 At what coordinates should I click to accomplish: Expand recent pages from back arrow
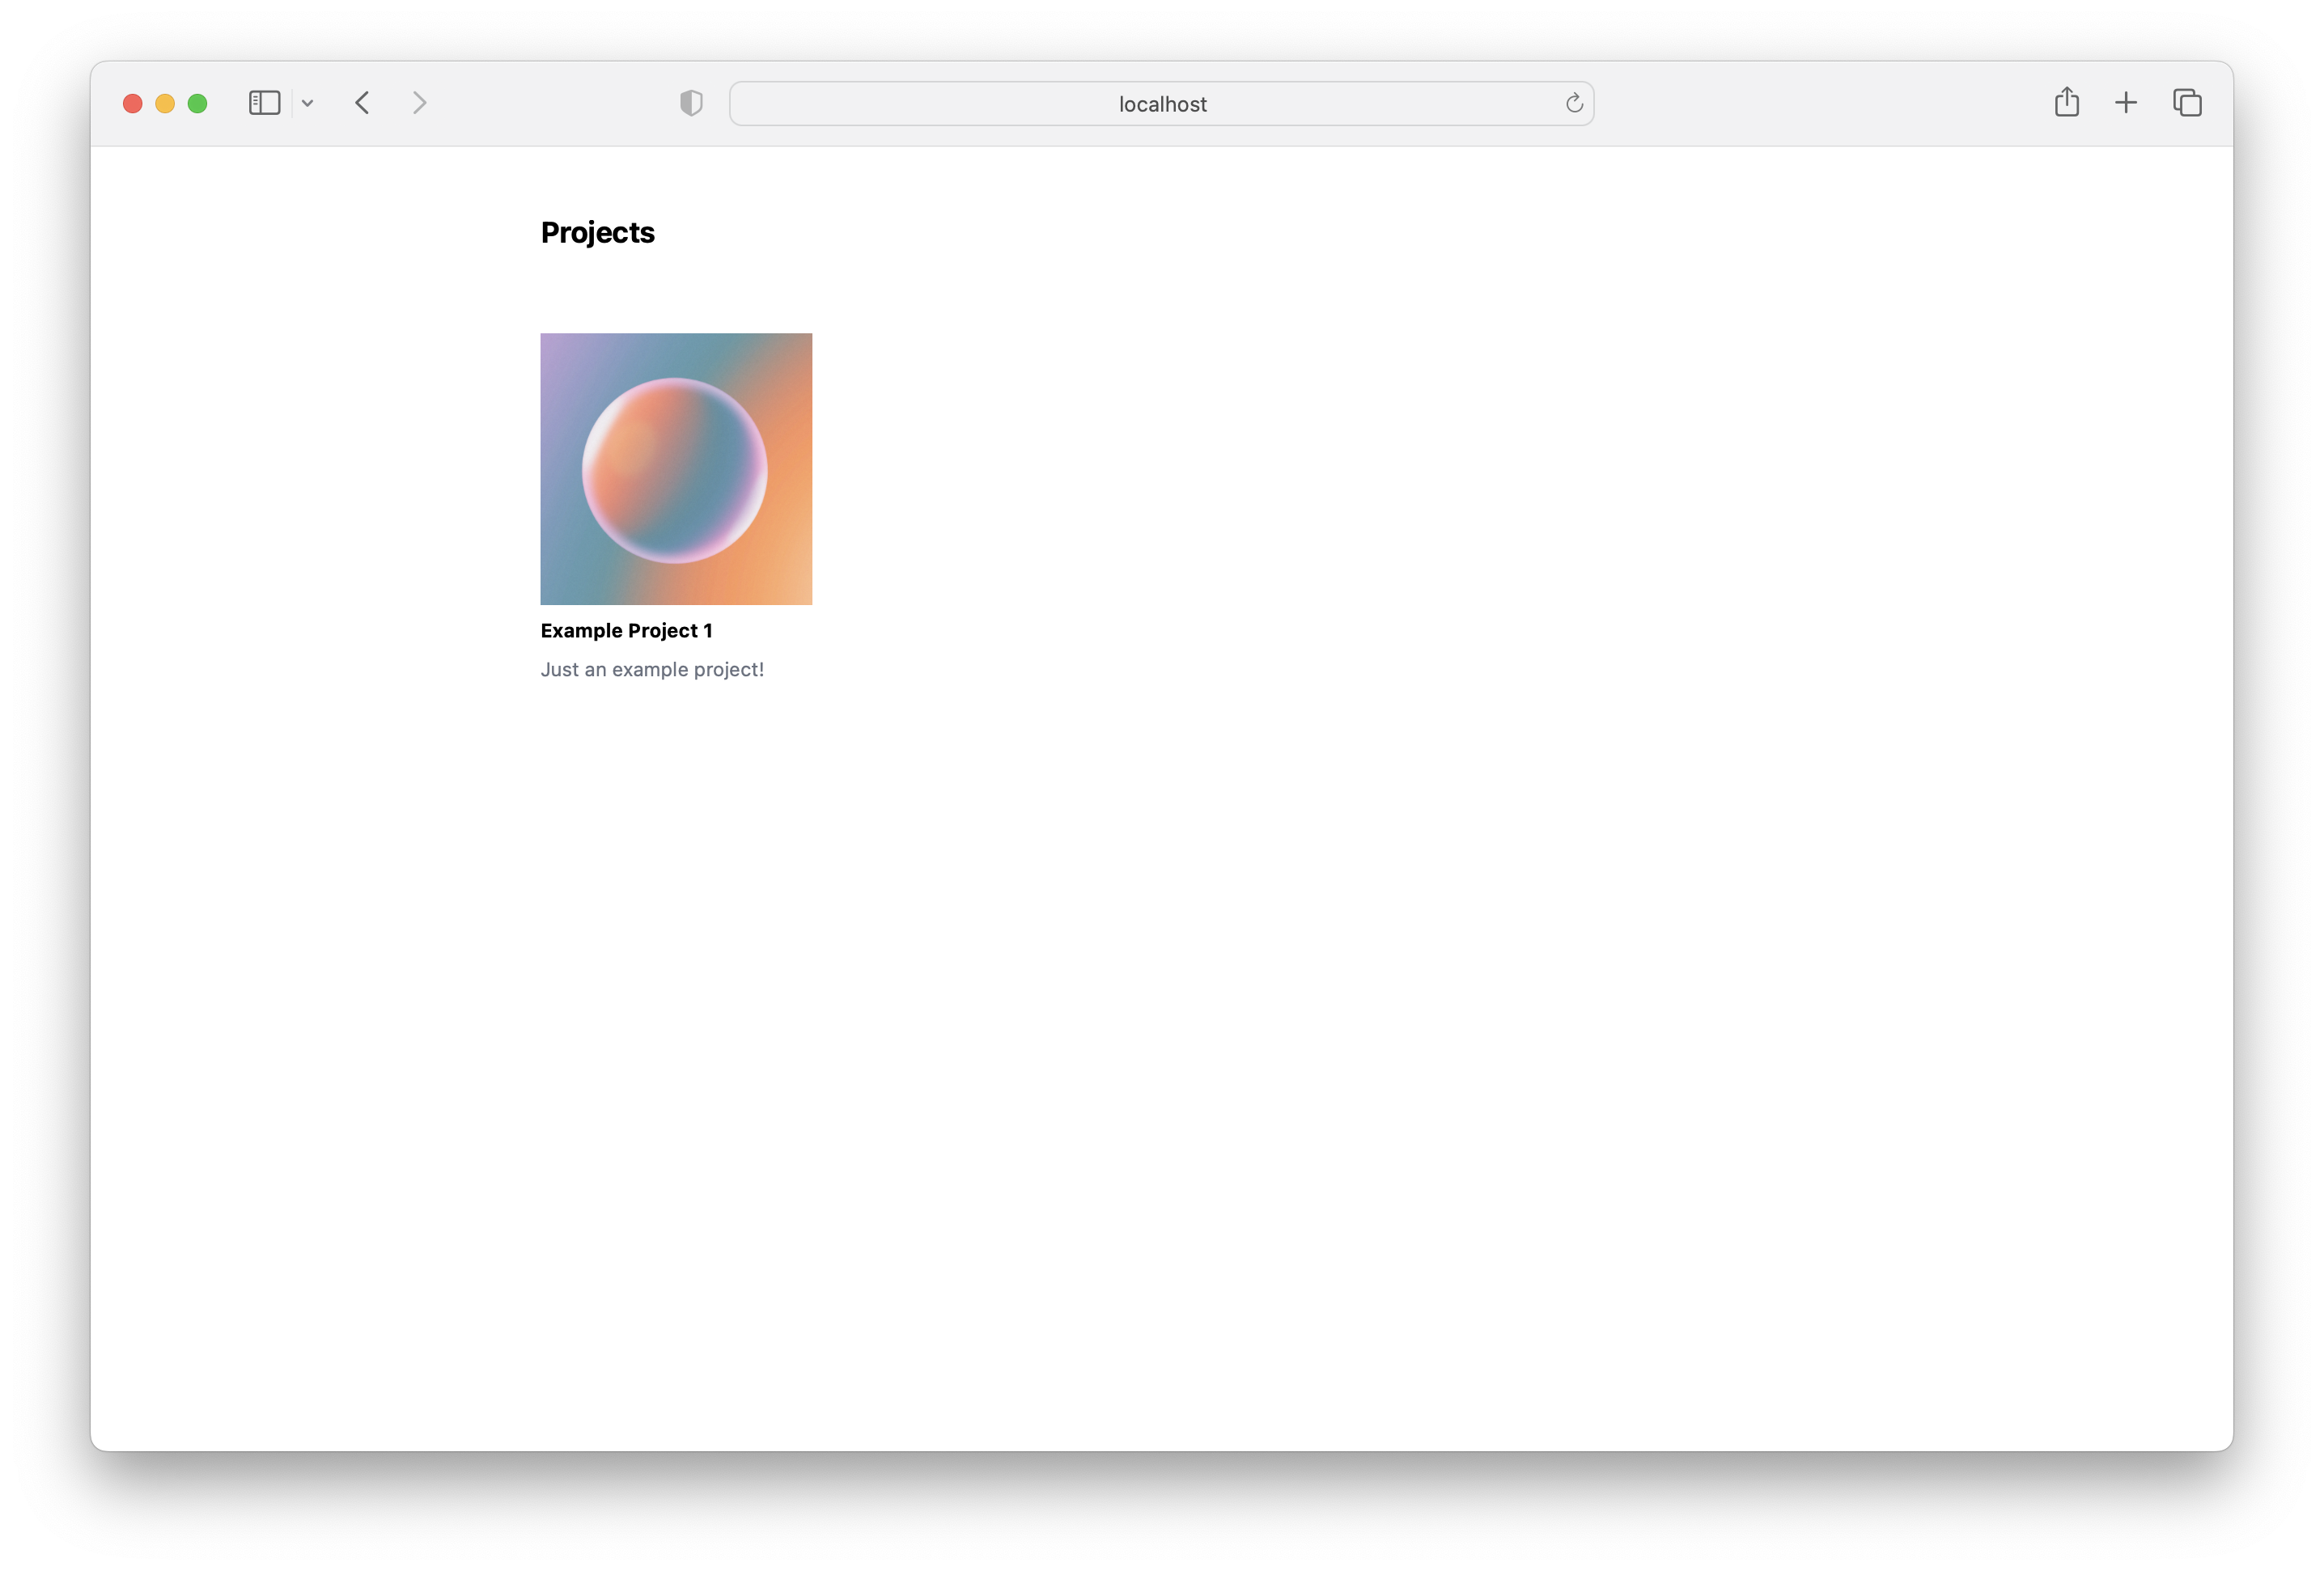point(362,102)
